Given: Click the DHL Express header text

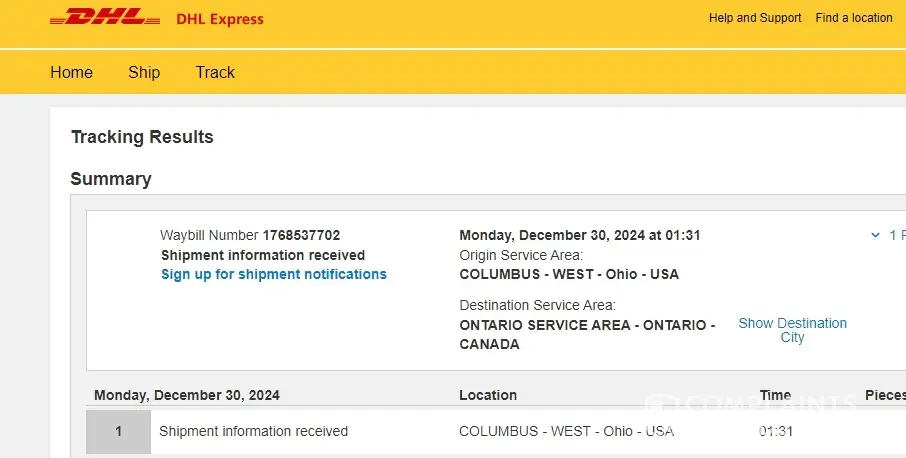Looking at the screenshot, I should point(219,19).
